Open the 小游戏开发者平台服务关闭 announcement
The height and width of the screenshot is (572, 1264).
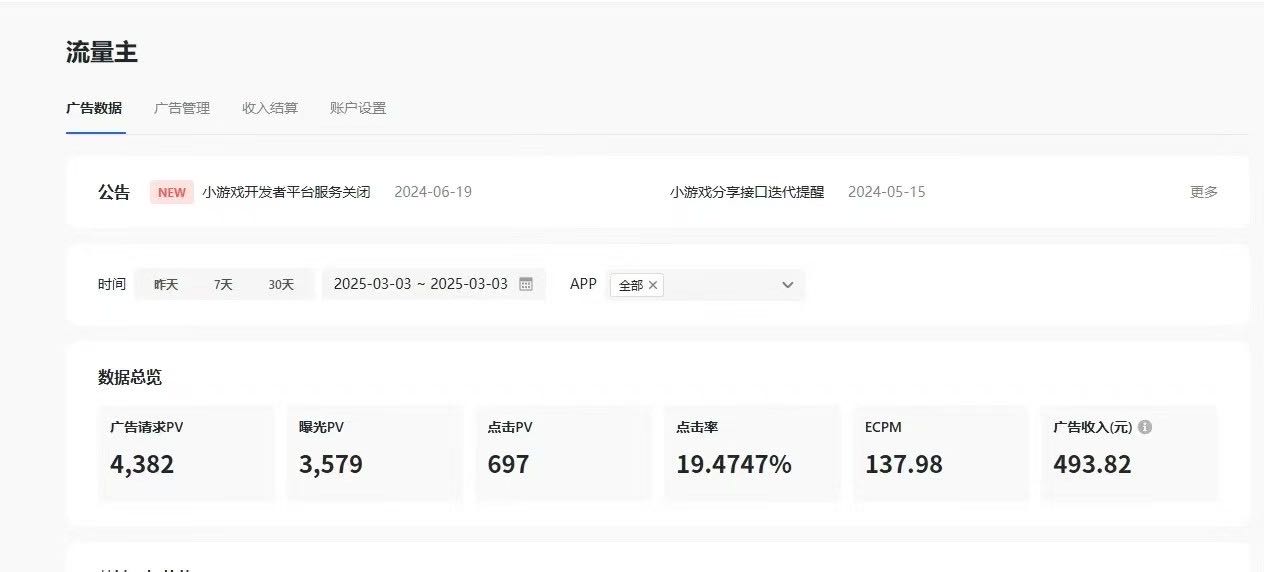286,192
